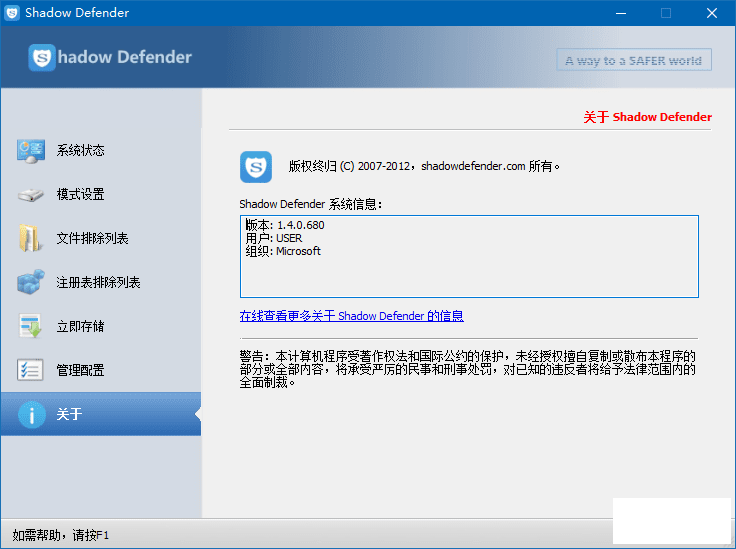Open the 在线查看更多关于 Shadow Defender 的信息 link
This screenshot has height=549, width=736.
coord(352,316)
